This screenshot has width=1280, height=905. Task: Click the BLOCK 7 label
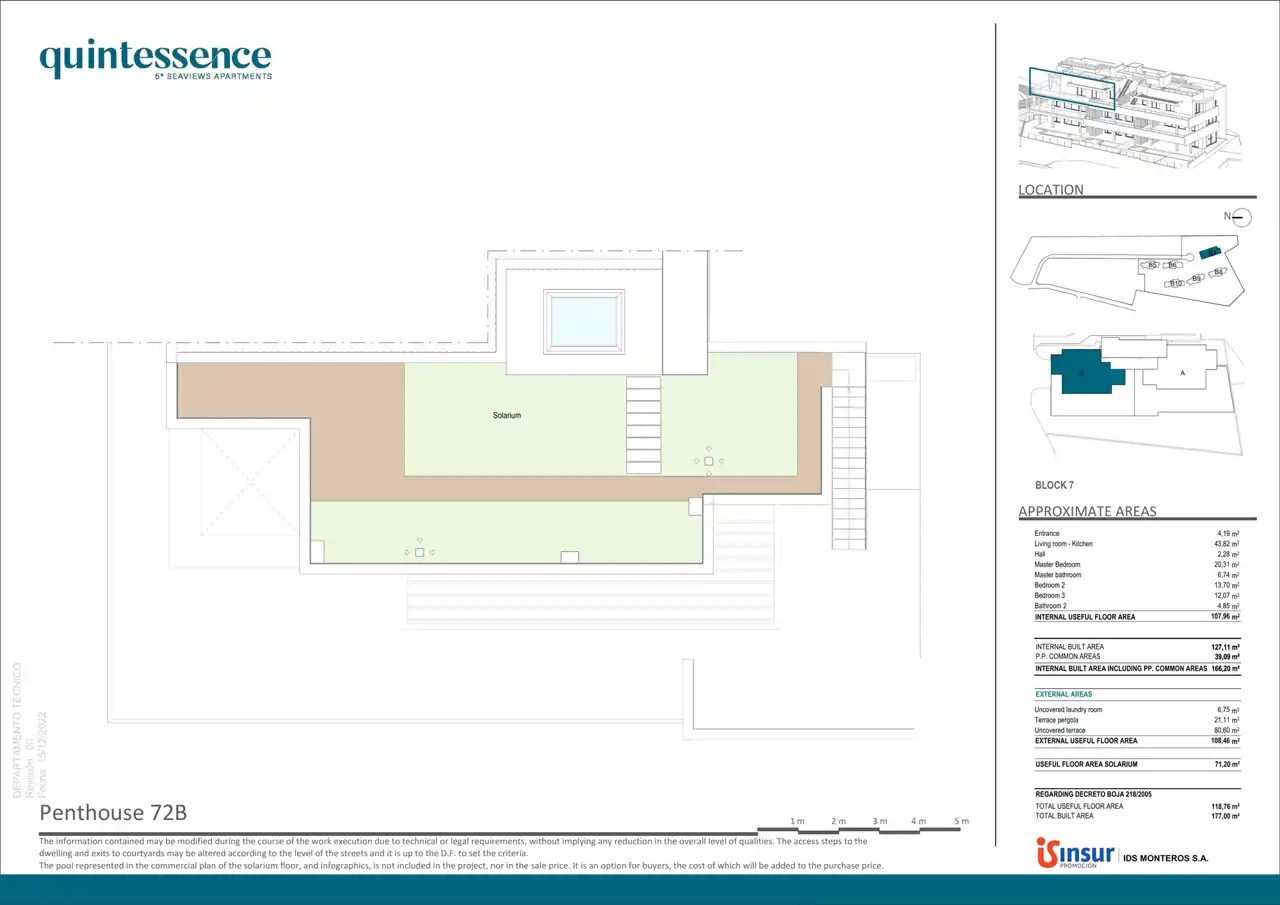tap(1054, 485)
